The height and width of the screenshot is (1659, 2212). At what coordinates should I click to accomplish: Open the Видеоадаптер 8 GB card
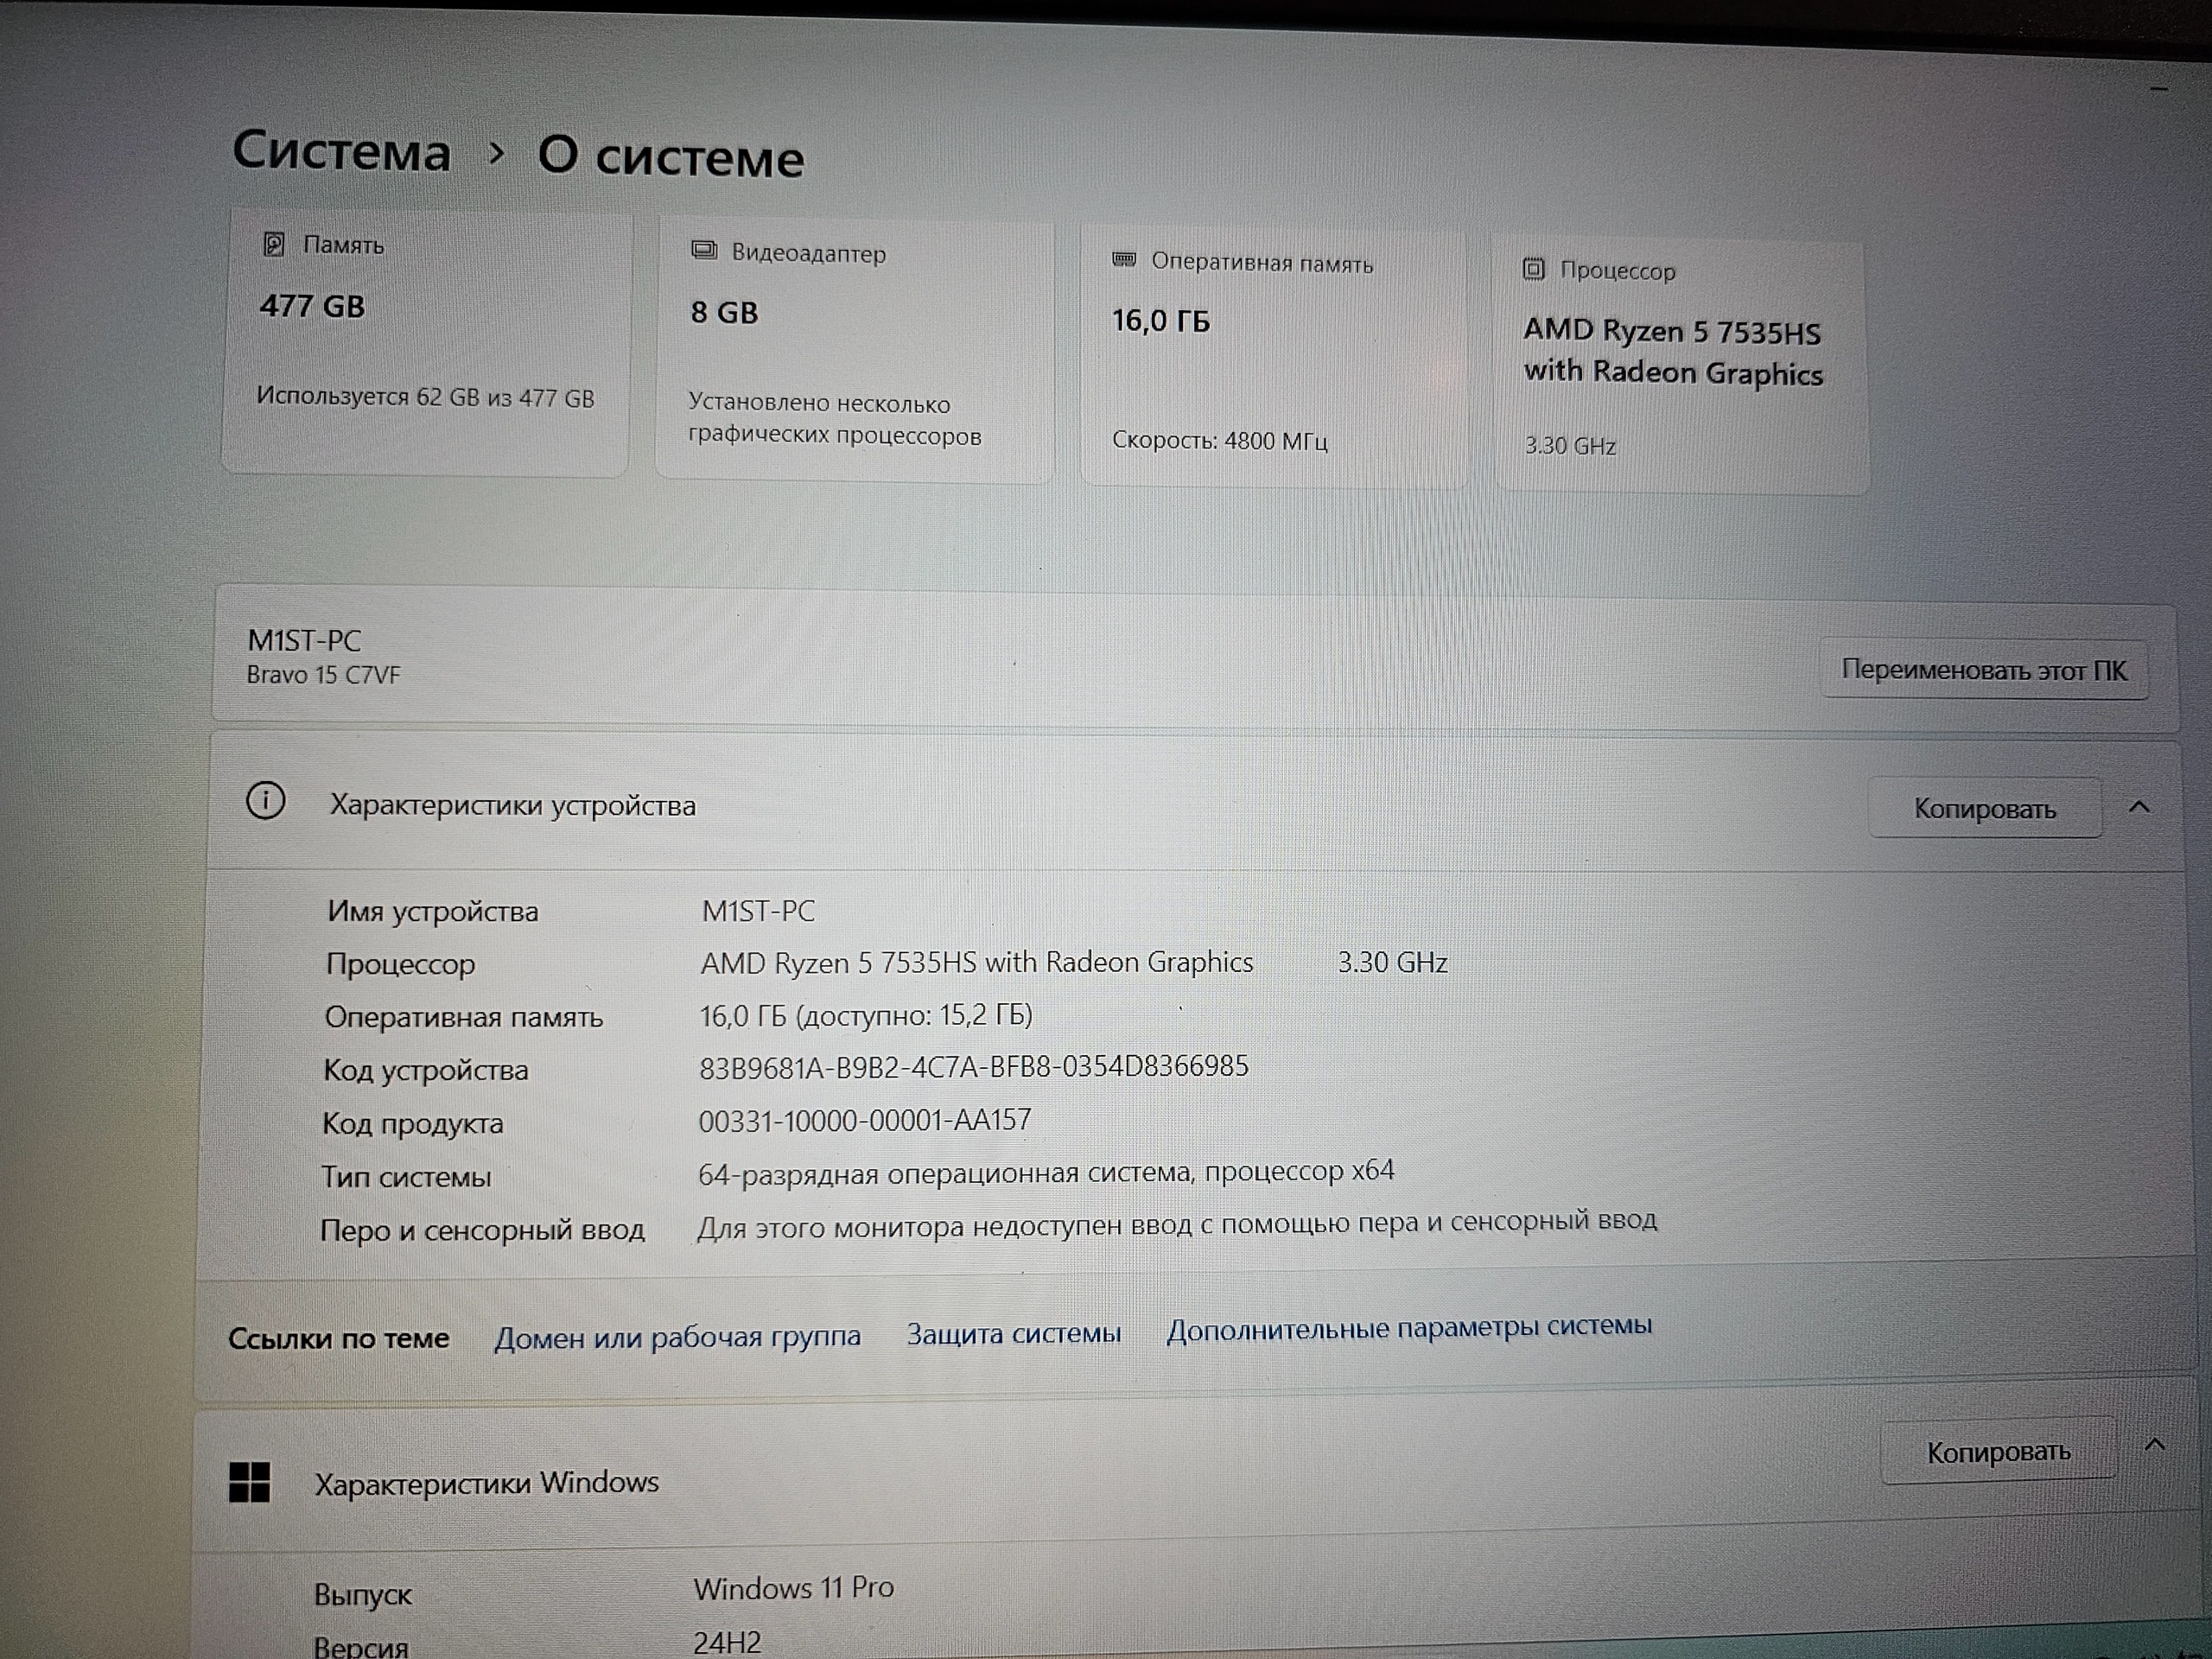click(x=855, y=351)
